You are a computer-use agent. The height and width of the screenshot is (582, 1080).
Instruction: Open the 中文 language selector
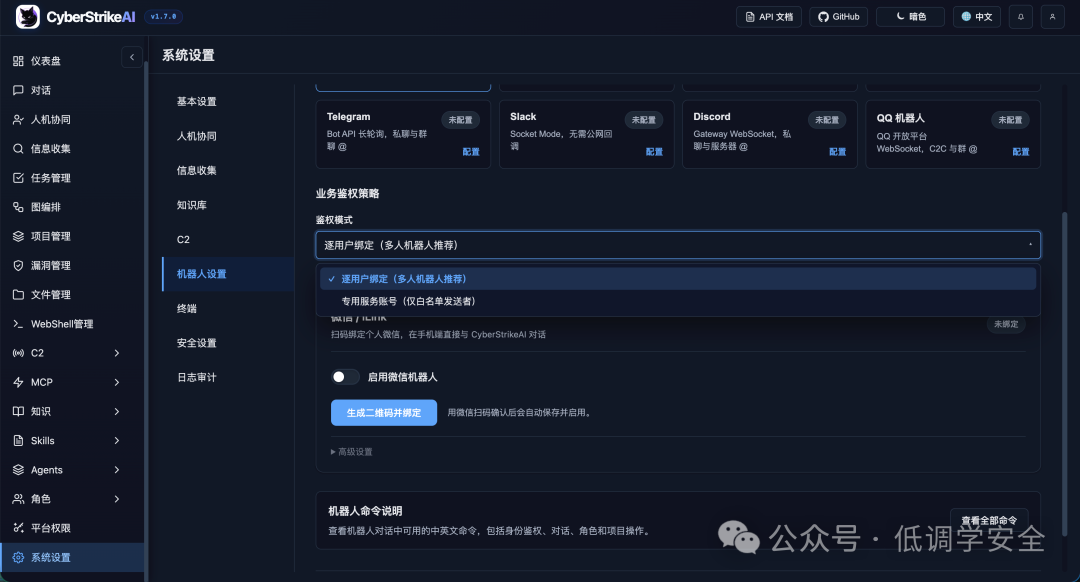coord(977,17)
